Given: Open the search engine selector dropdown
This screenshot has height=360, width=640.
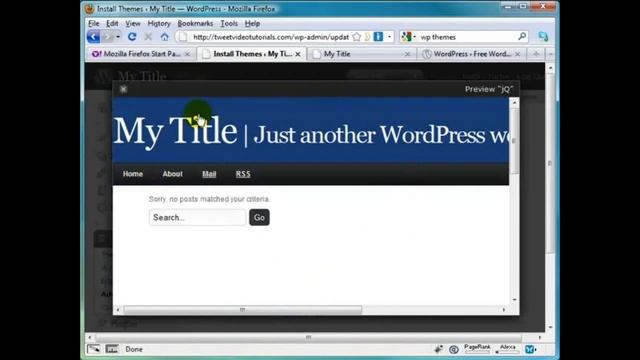Looking at the screenshot, I should pos(408,37).
